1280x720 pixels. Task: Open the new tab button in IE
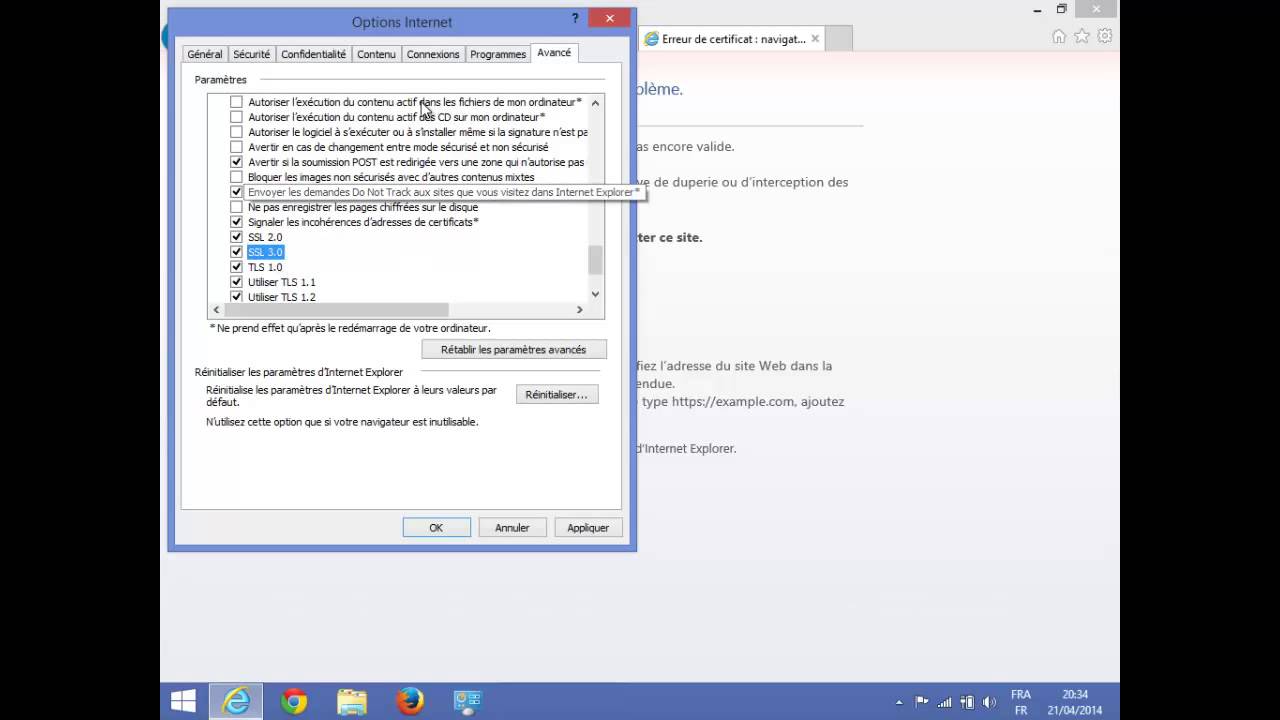coord(839,39)
